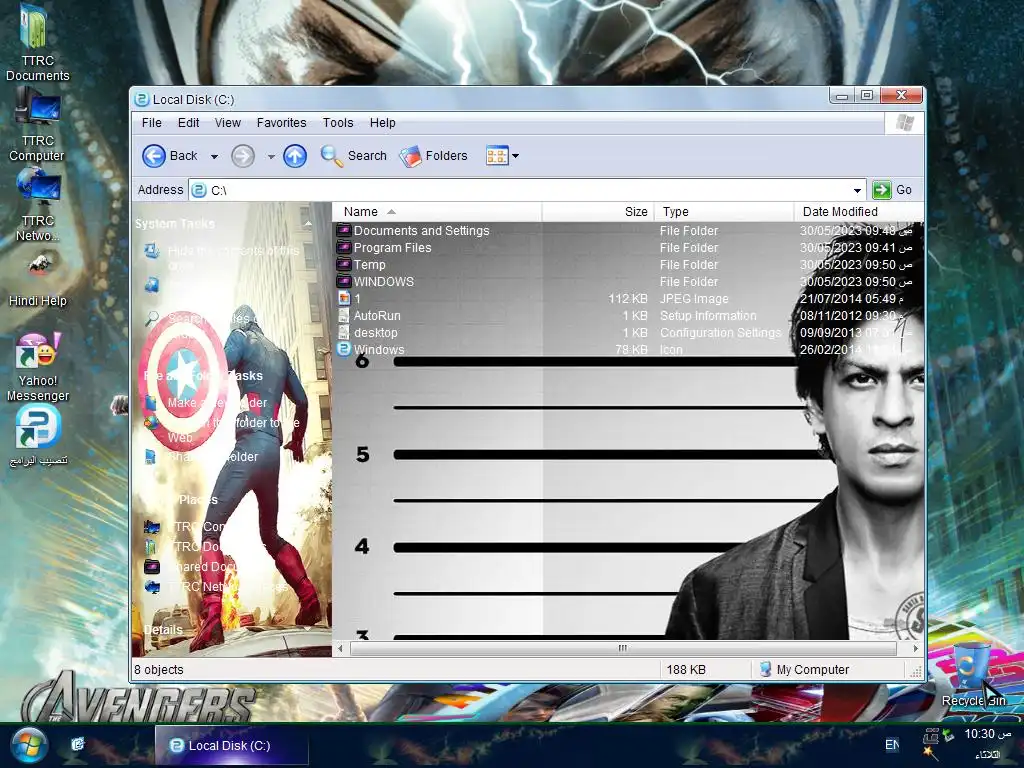The width and height of the screenshot is (1024, 768).
Task: Click the scroll right arrow
Action: tap(915, 648)
